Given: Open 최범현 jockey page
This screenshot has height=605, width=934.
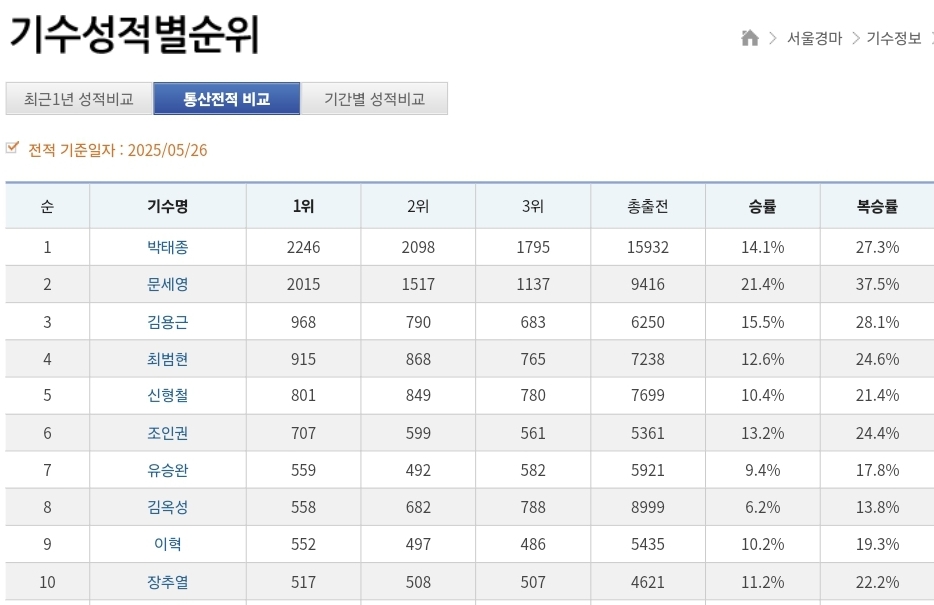Looking at the screenshot, I should tap(167, 359).
